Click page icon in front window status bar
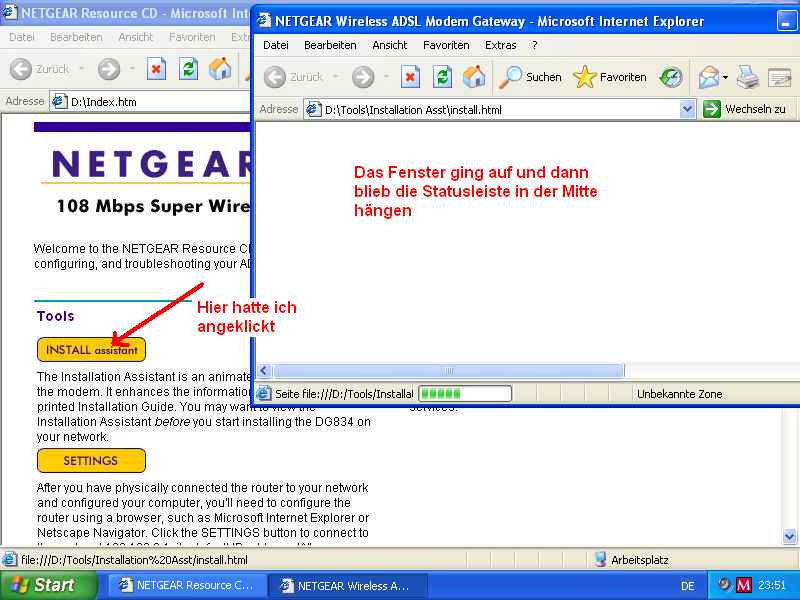This screenshot has height=600, width=800. tap(264, 393)
